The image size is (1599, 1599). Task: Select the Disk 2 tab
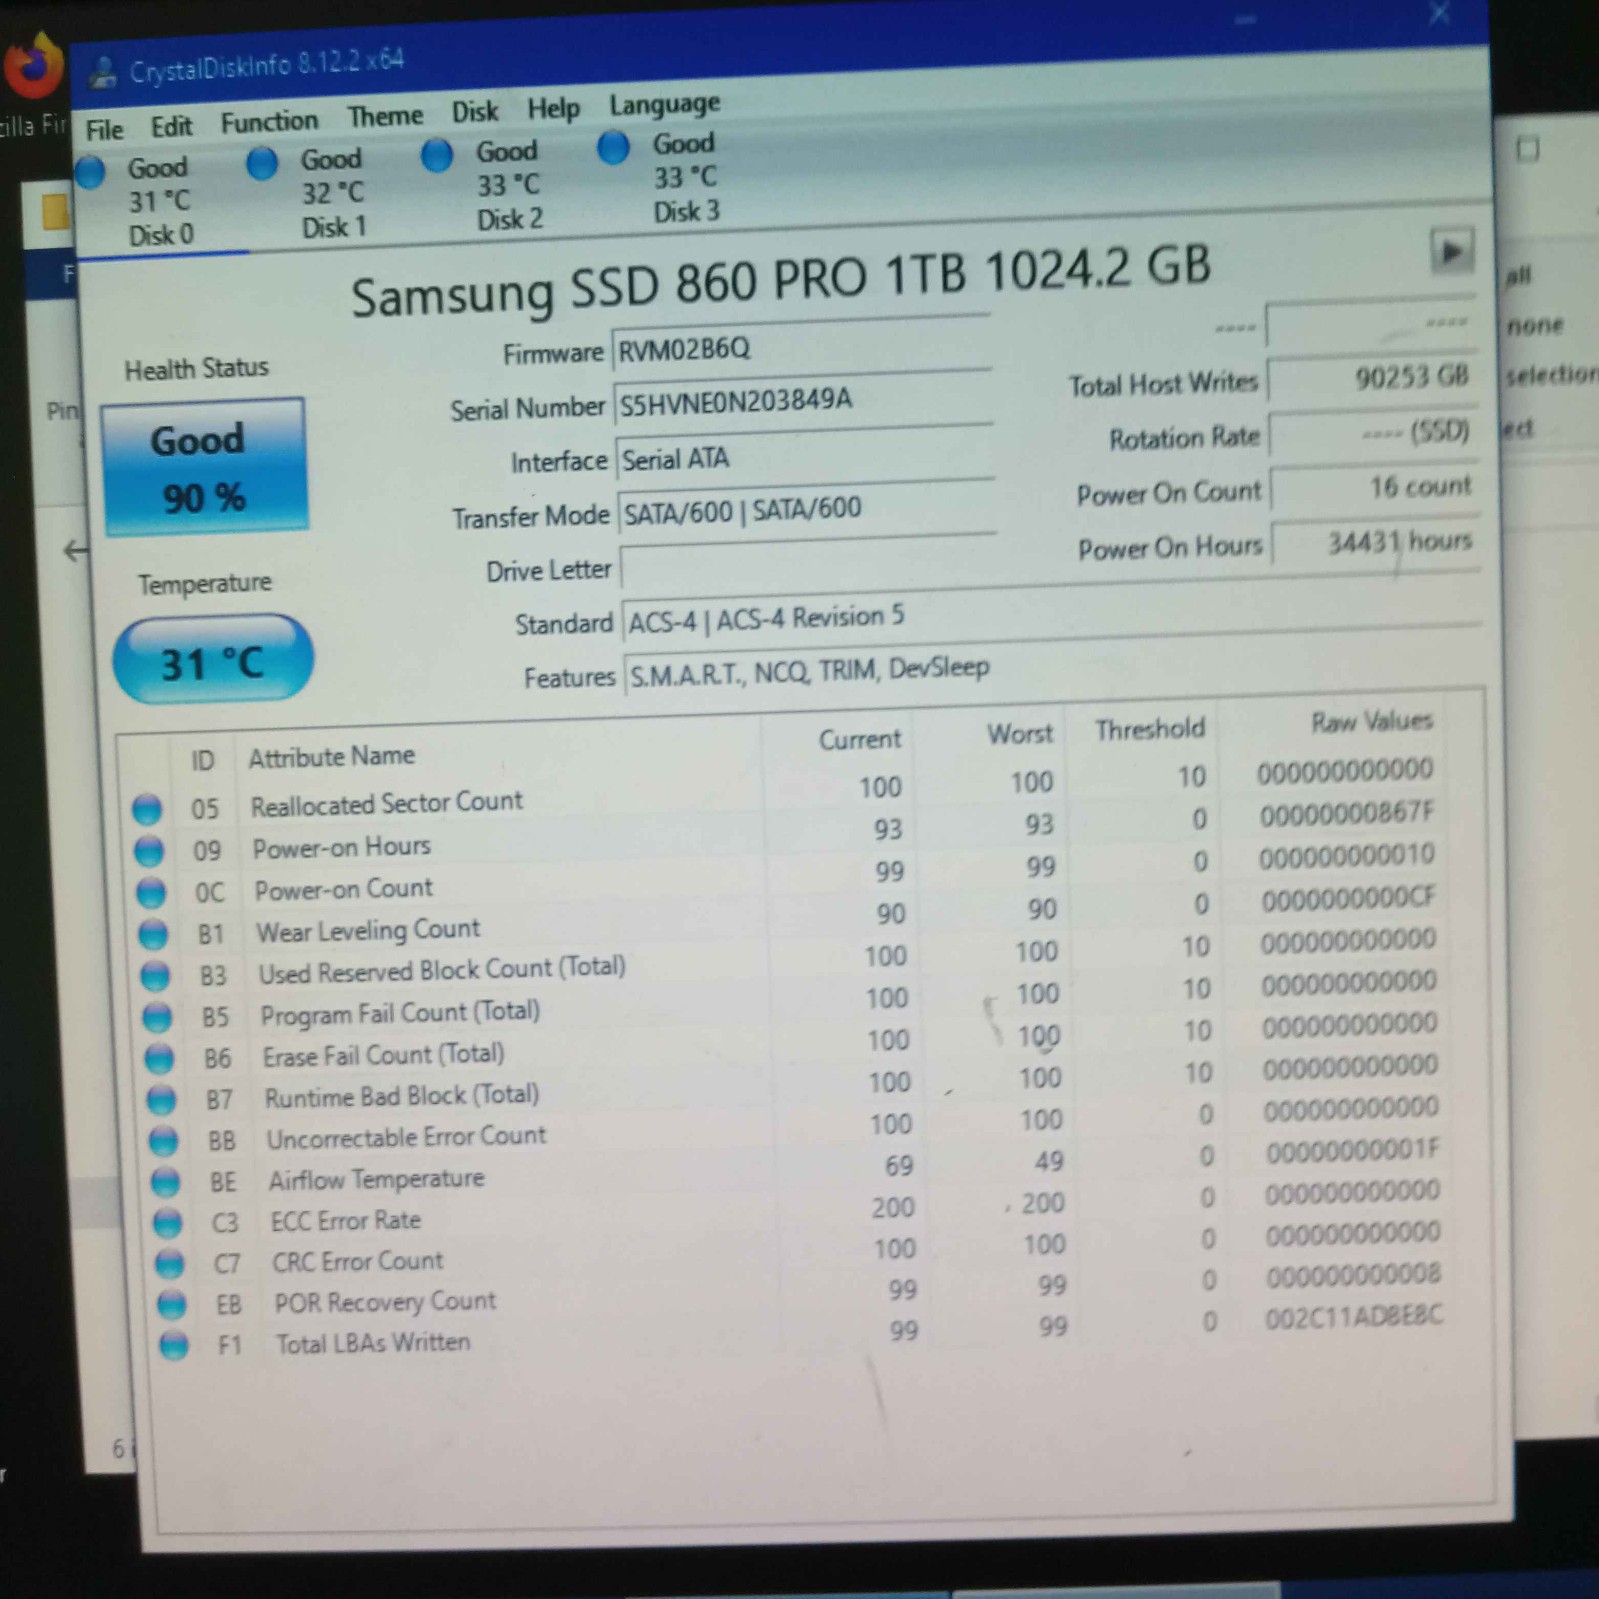click(x=509, y=185)
